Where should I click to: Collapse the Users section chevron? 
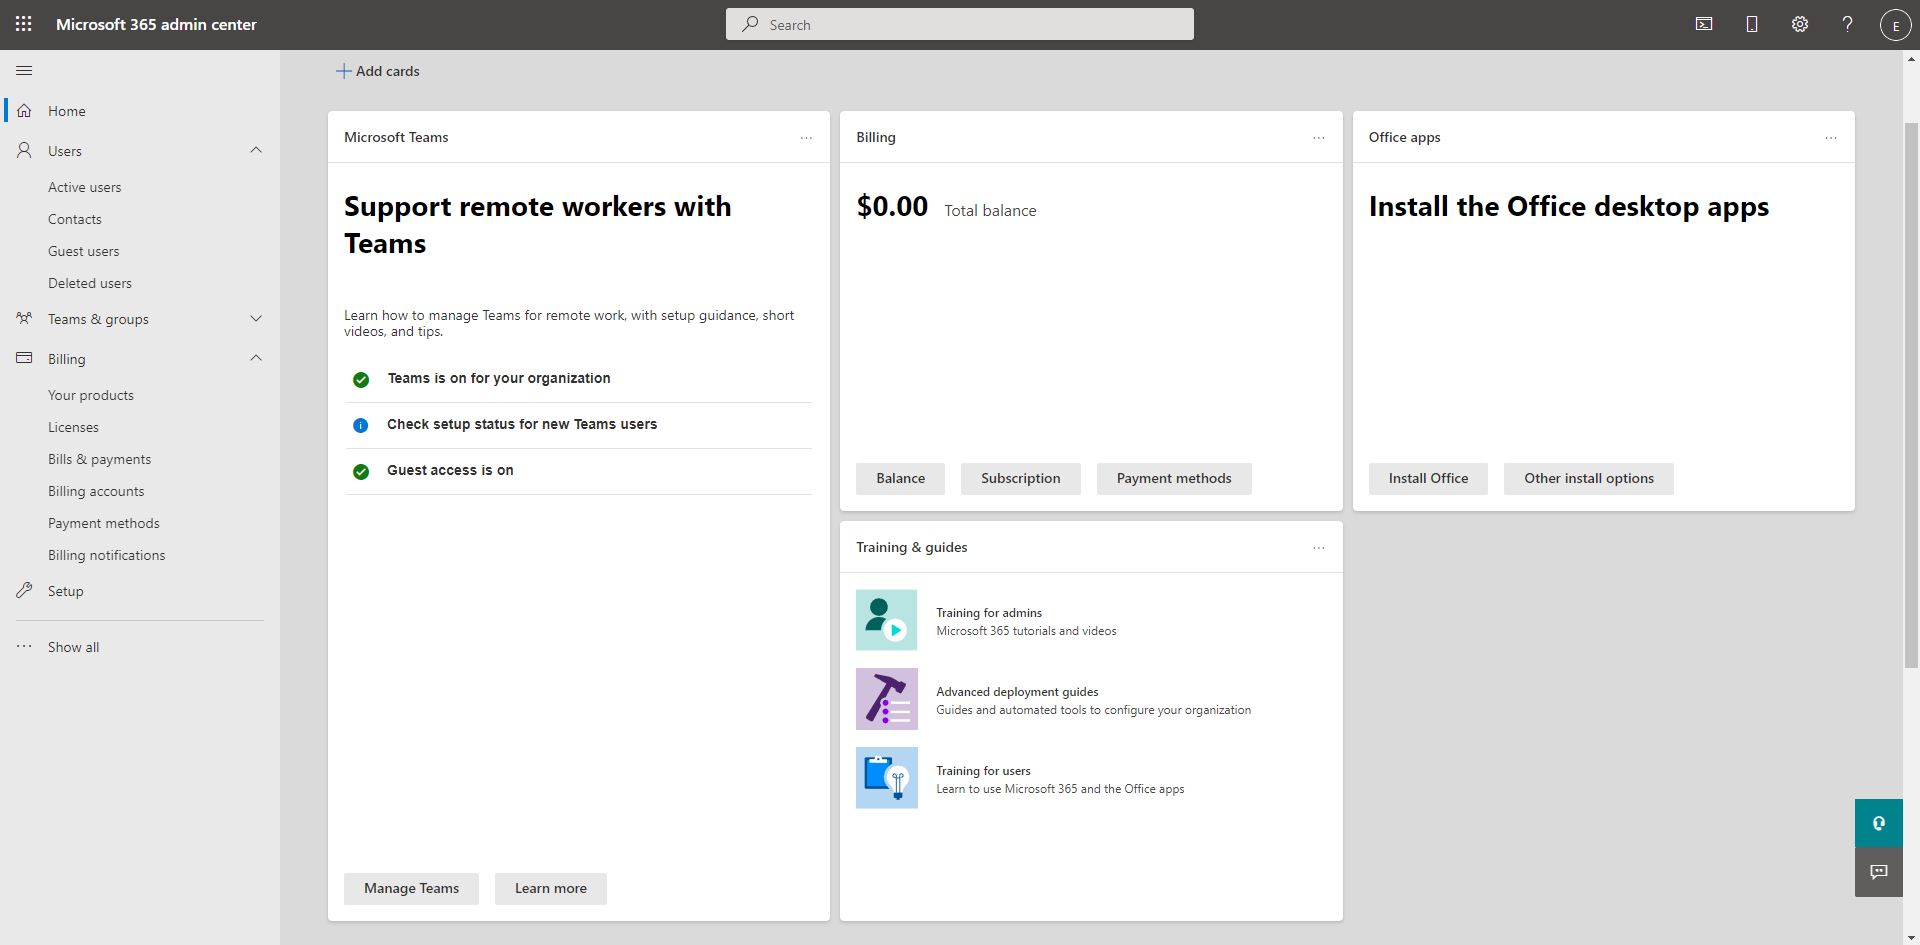(x=256, y=150)
